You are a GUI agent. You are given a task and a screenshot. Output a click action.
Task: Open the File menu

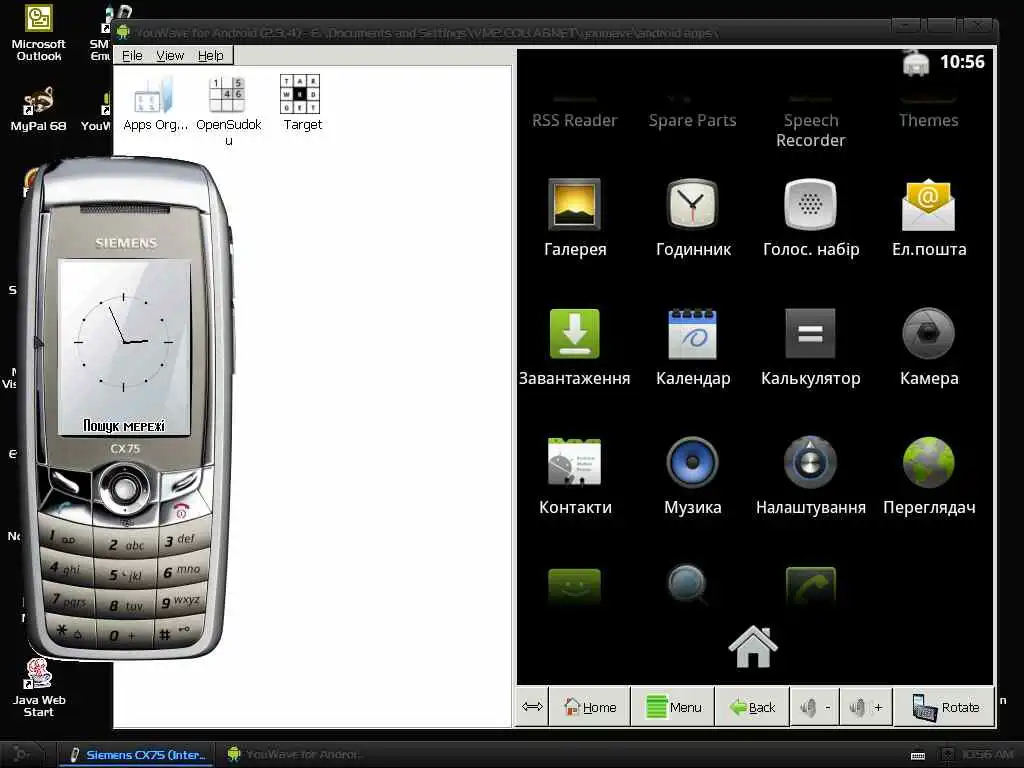(132, 56)
